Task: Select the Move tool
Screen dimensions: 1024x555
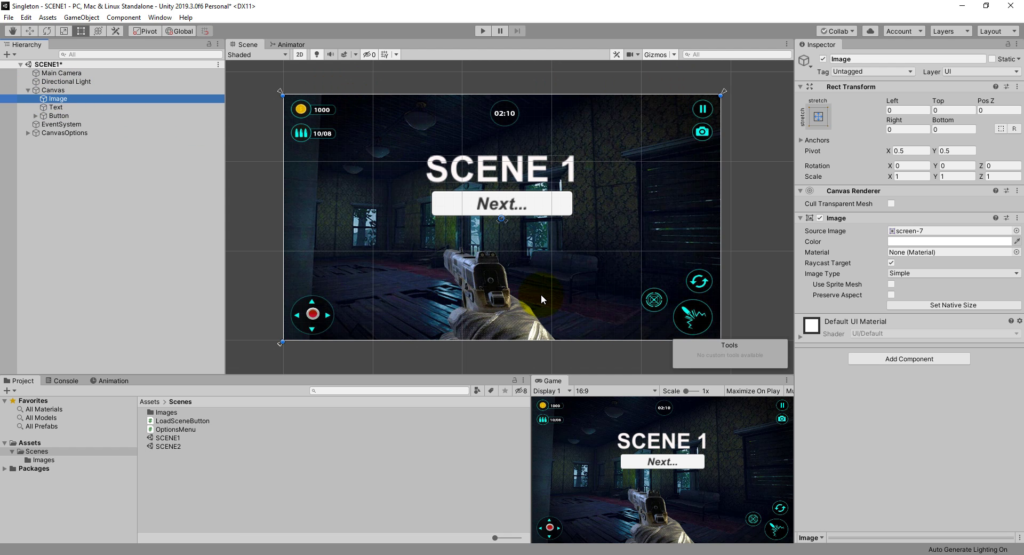Action: (29, 31)
